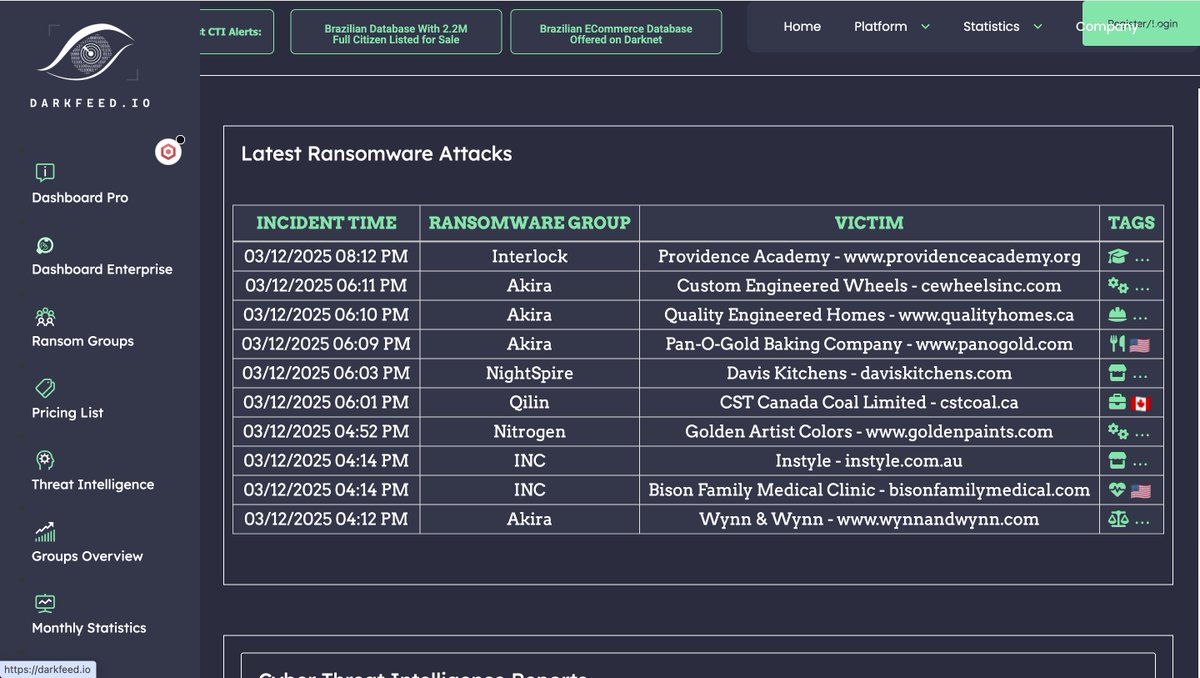Click the VICTIM column header

869,223
